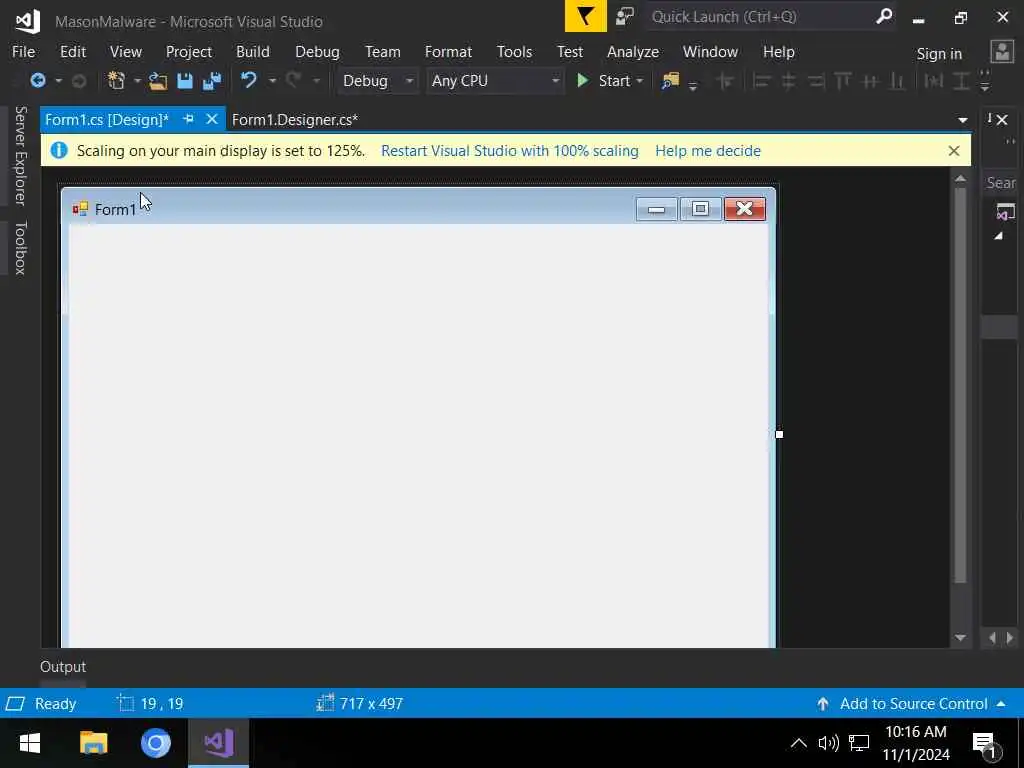The width and height of the screenshot is (1024, 768).
Task: Click the Quick Launch magnifier icon
Action: [x=884, y=16]
